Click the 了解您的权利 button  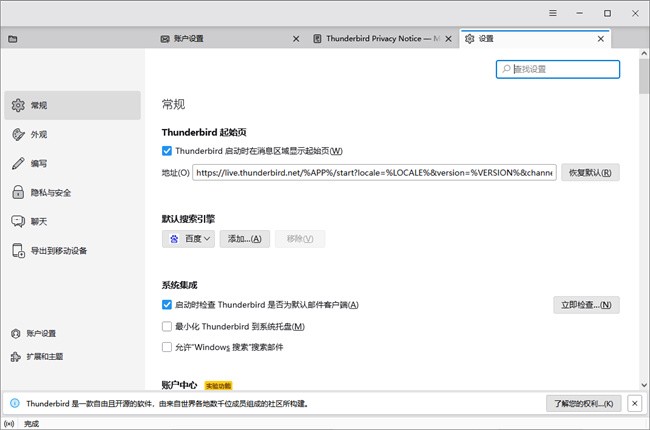[585, 403]
